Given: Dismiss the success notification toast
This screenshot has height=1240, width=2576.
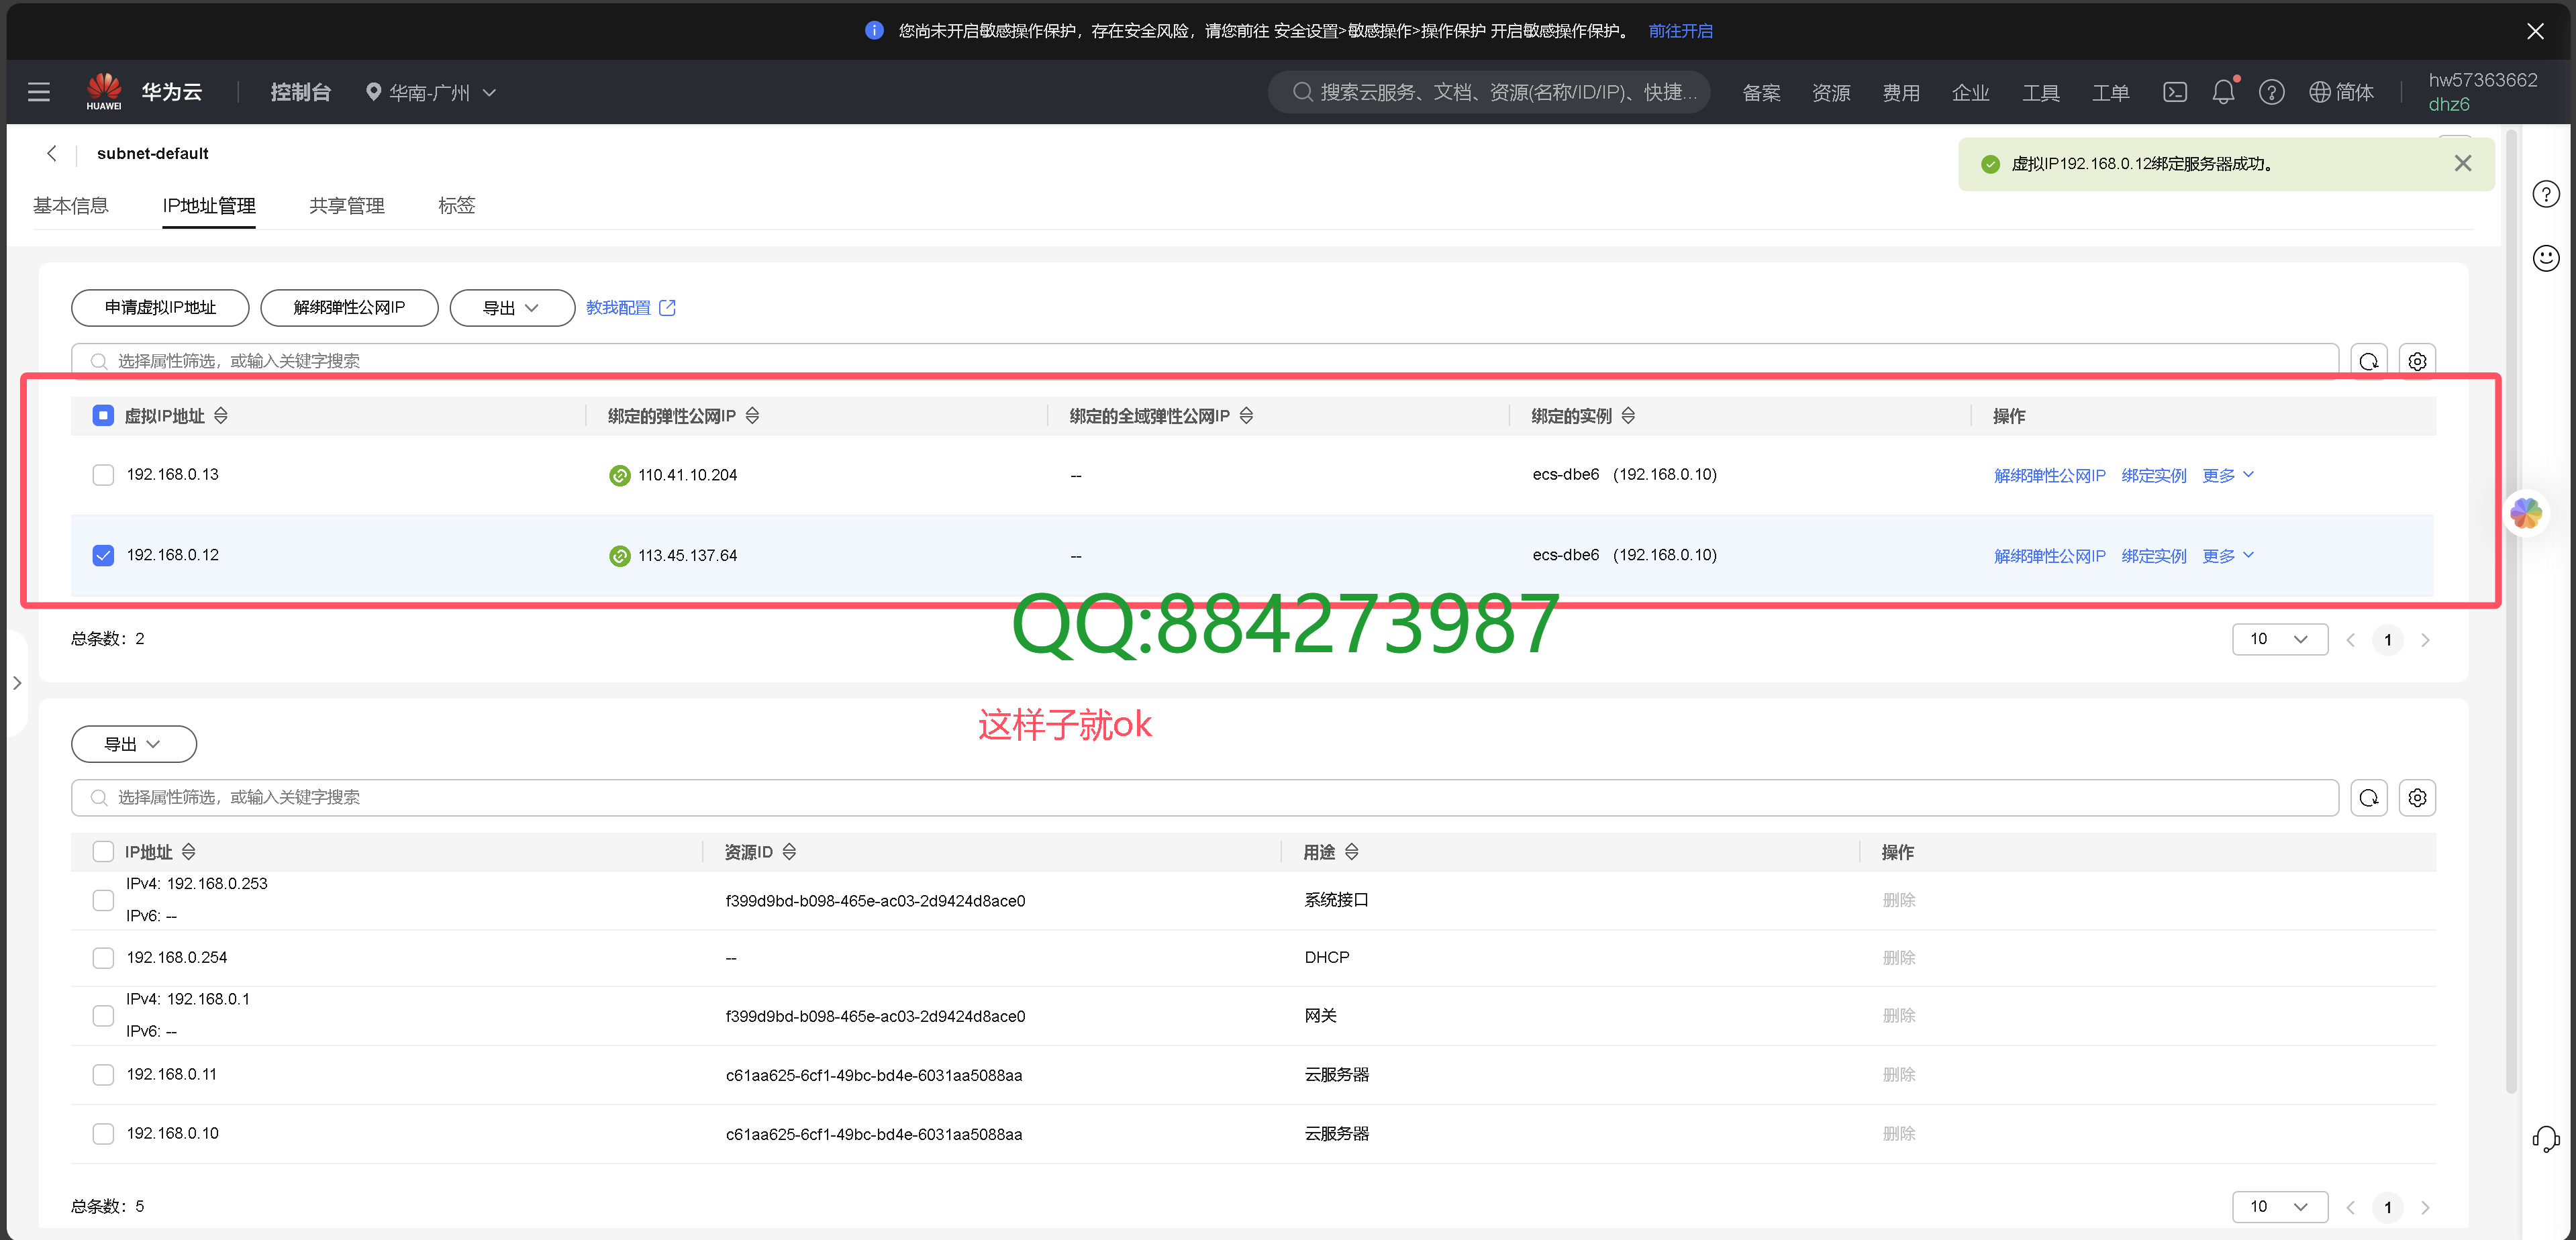Looking at the screenshot, I should click(2462, 163).
